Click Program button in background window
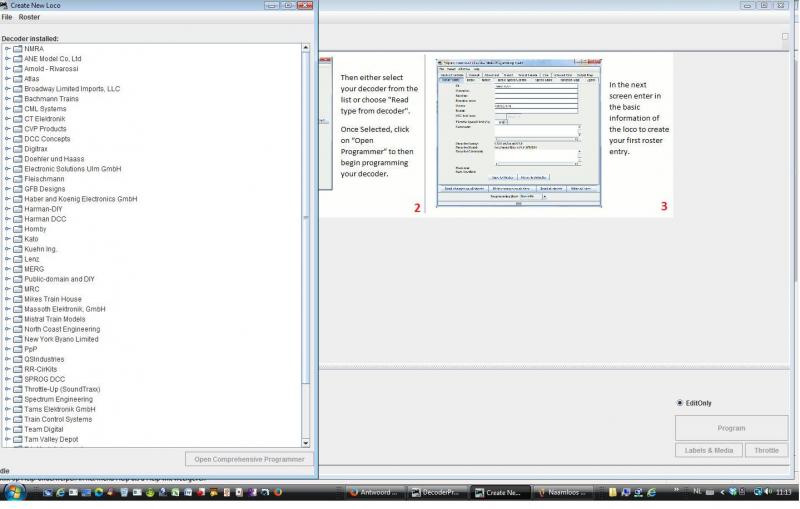The image size is (800, 509). pyautogui.click(x=731, y=428)
